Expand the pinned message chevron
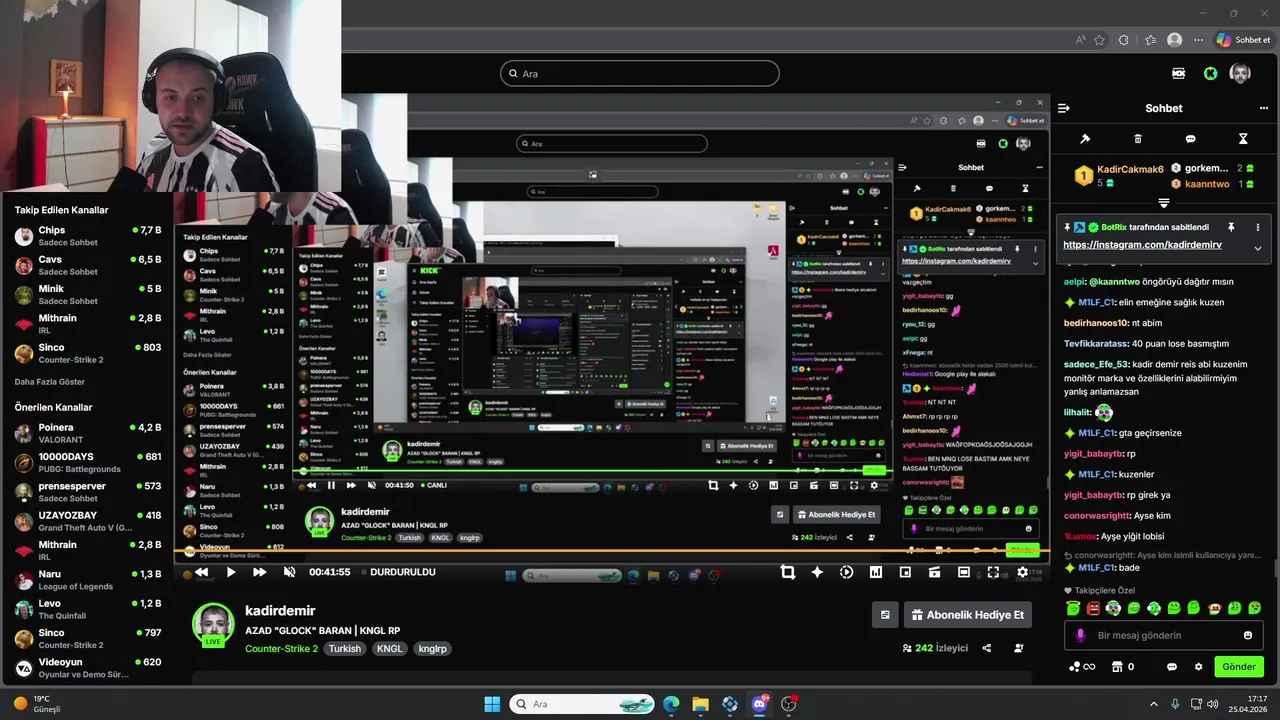The height and width of the screenshot is (720, 1280). (x=1258, y=248)
